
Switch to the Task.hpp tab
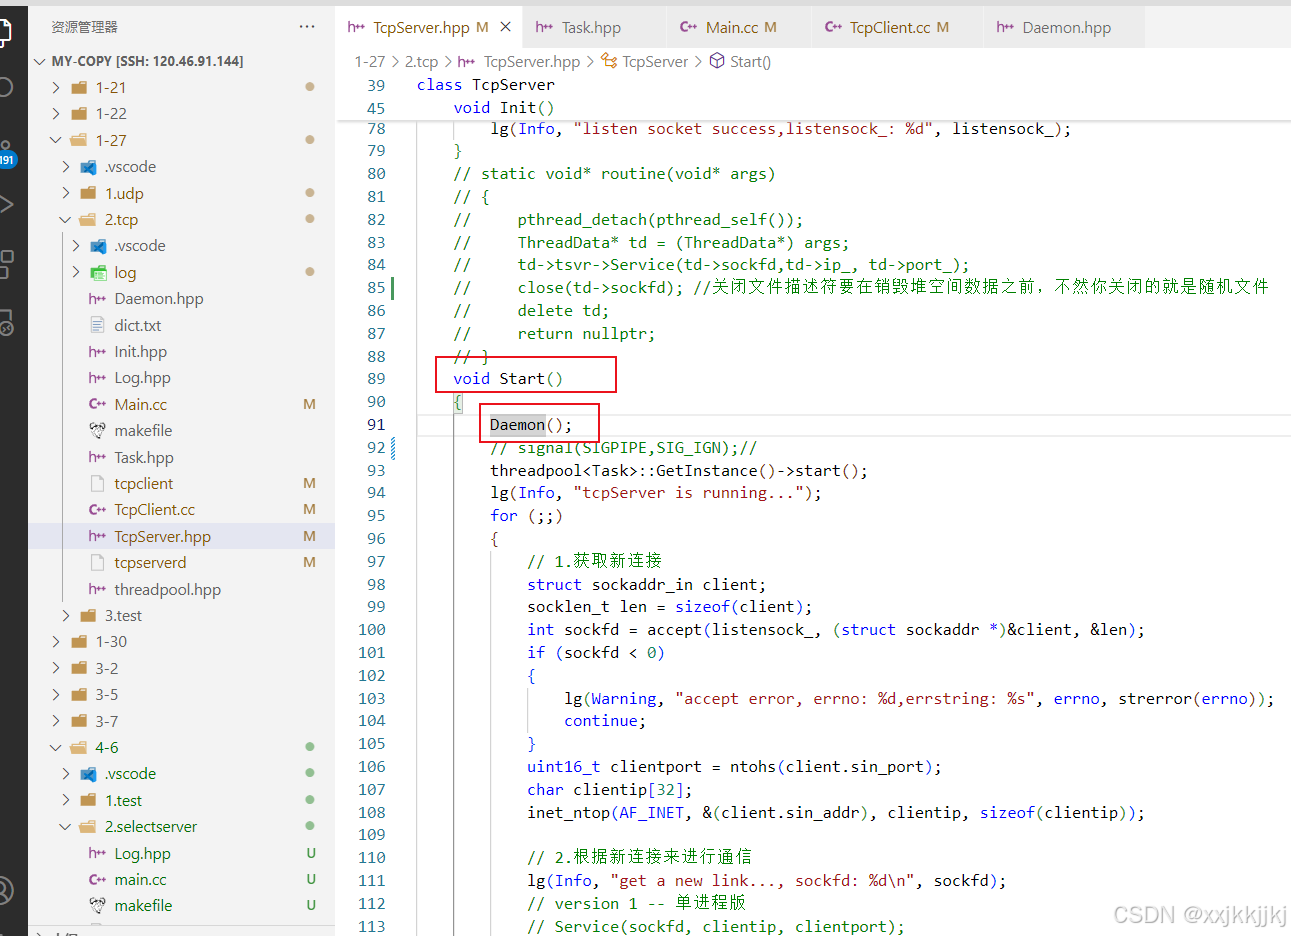pyautogui.click(x=591, y=28)
